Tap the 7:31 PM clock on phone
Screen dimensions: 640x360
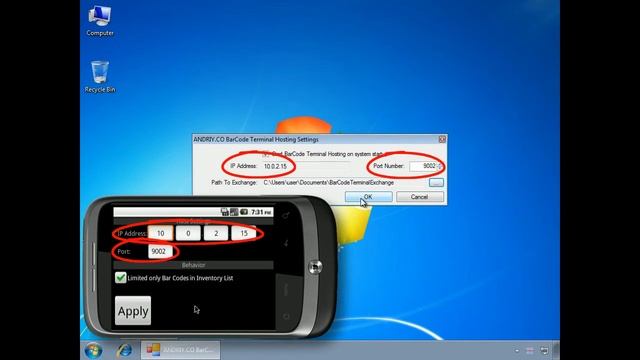tap(261, 212)
